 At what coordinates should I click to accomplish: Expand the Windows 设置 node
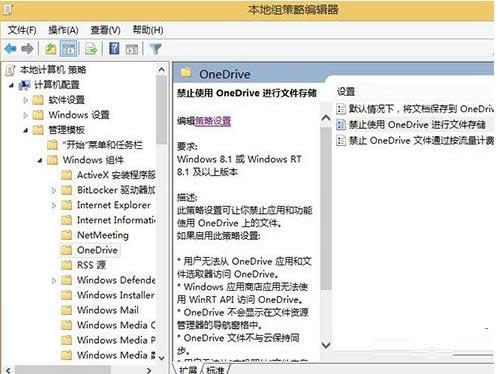pos(26,115)
